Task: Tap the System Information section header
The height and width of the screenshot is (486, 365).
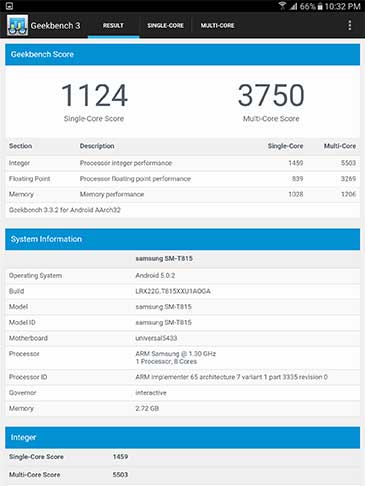Action: pyautogui.click(x=182, y=239)
